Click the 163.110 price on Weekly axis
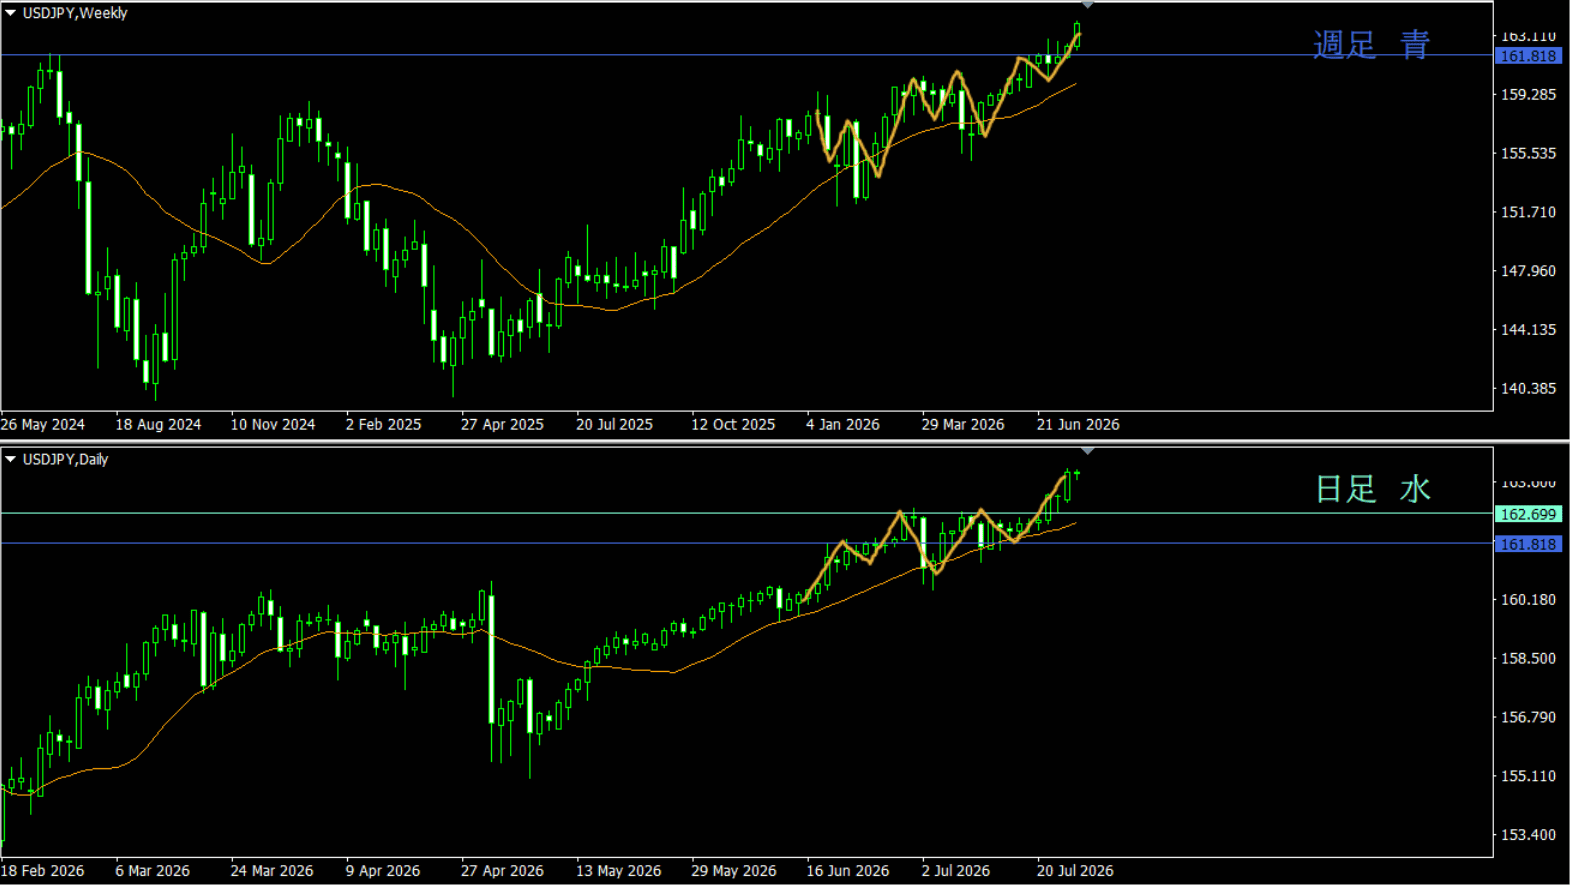This screenshot has height=885, width=1570. pyautogui.click(x=1528, y=37)
